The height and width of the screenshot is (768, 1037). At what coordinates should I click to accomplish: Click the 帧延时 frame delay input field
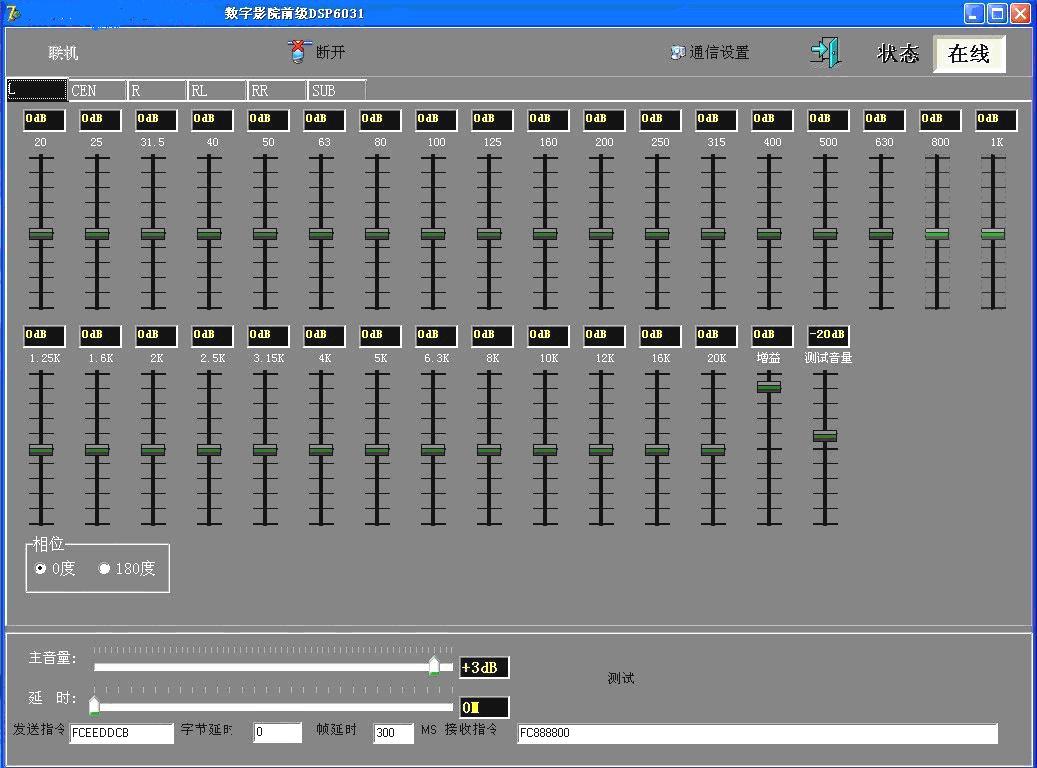393,733
